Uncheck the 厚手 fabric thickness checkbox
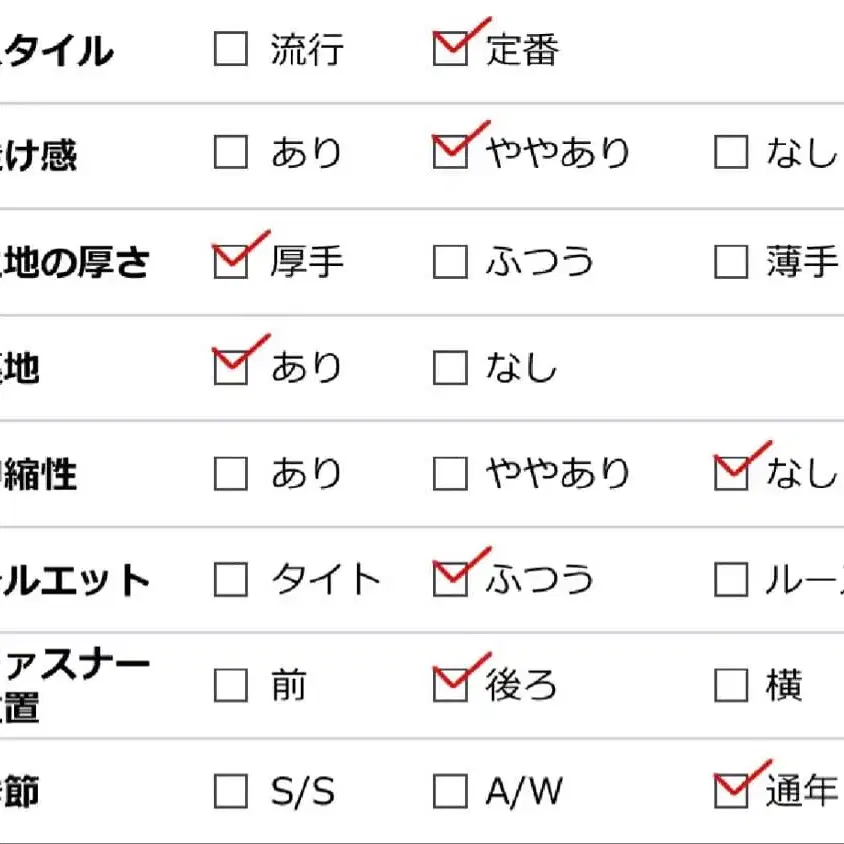Viewport: 844px width, 844px height. [231, 262]
